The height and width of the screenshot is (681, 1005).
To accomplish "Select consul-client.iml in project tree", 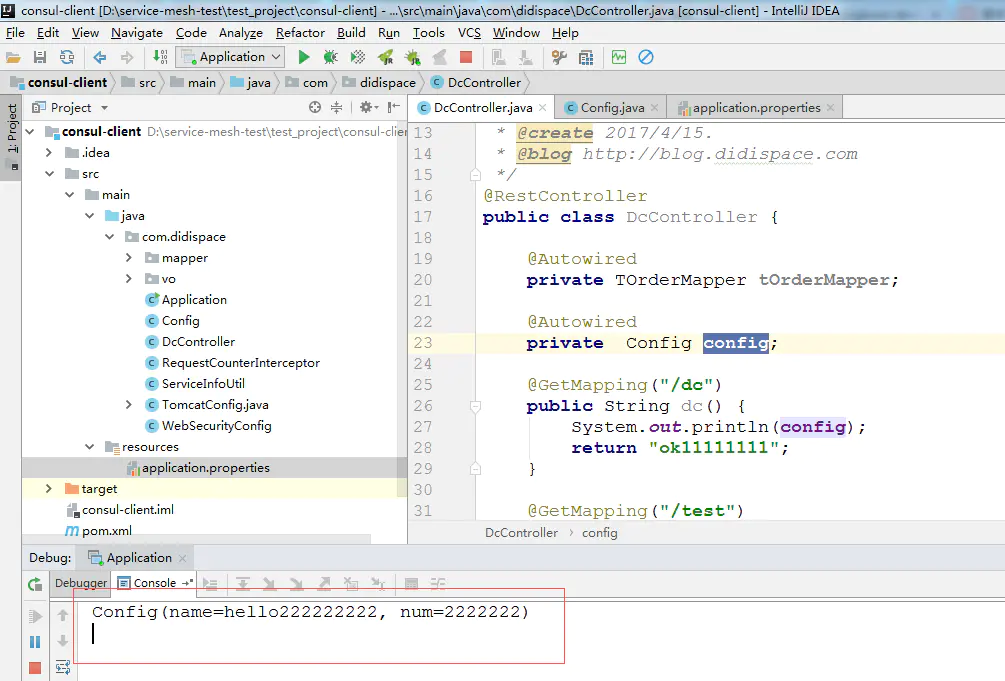I will (128, 510).
